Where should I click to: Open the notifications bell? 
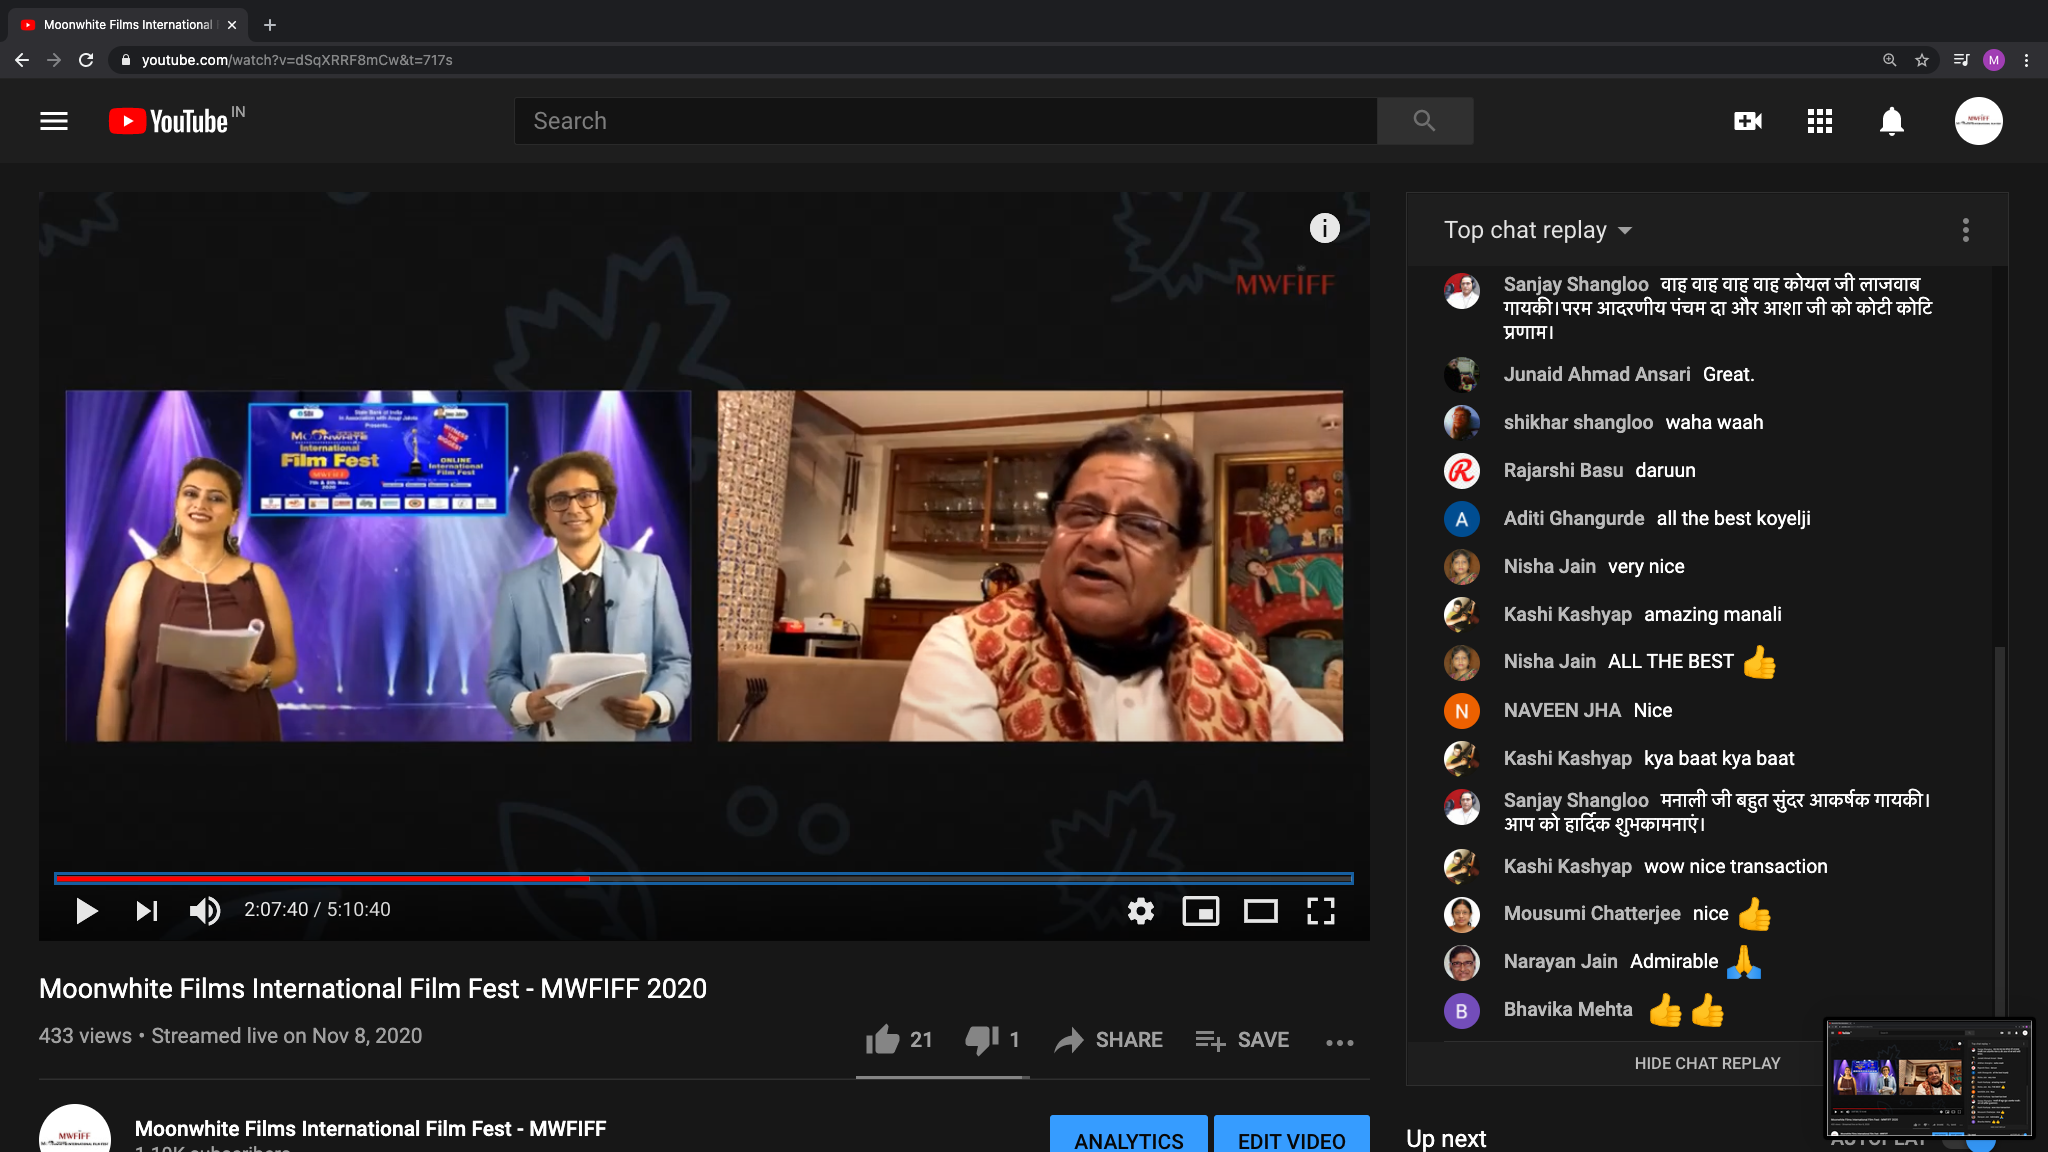[x=1892, y=121]
